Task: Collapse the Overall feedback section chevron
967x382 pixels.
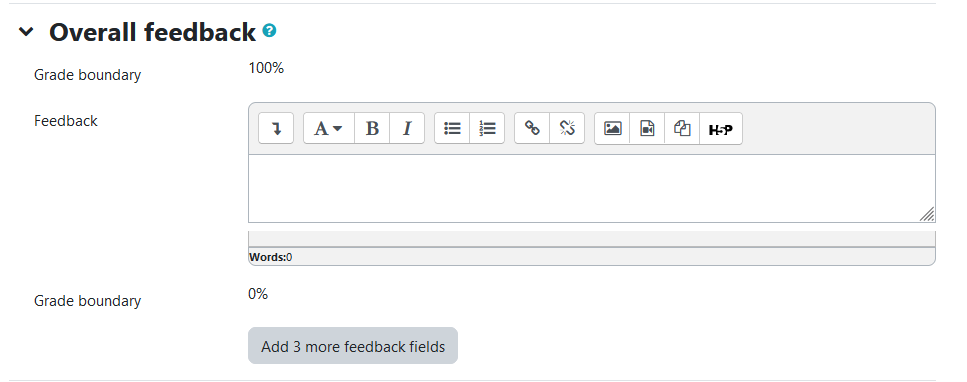Action: coord(26,32)
